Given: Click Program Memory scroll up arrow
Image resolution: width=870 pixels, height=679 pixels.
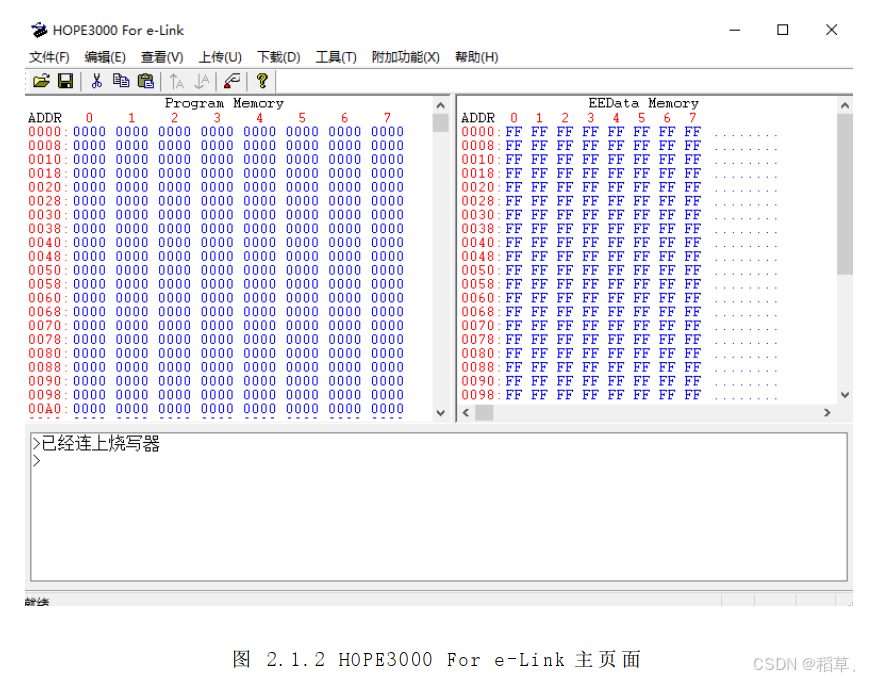Looking at the screenshot, I should pos(441,105).
